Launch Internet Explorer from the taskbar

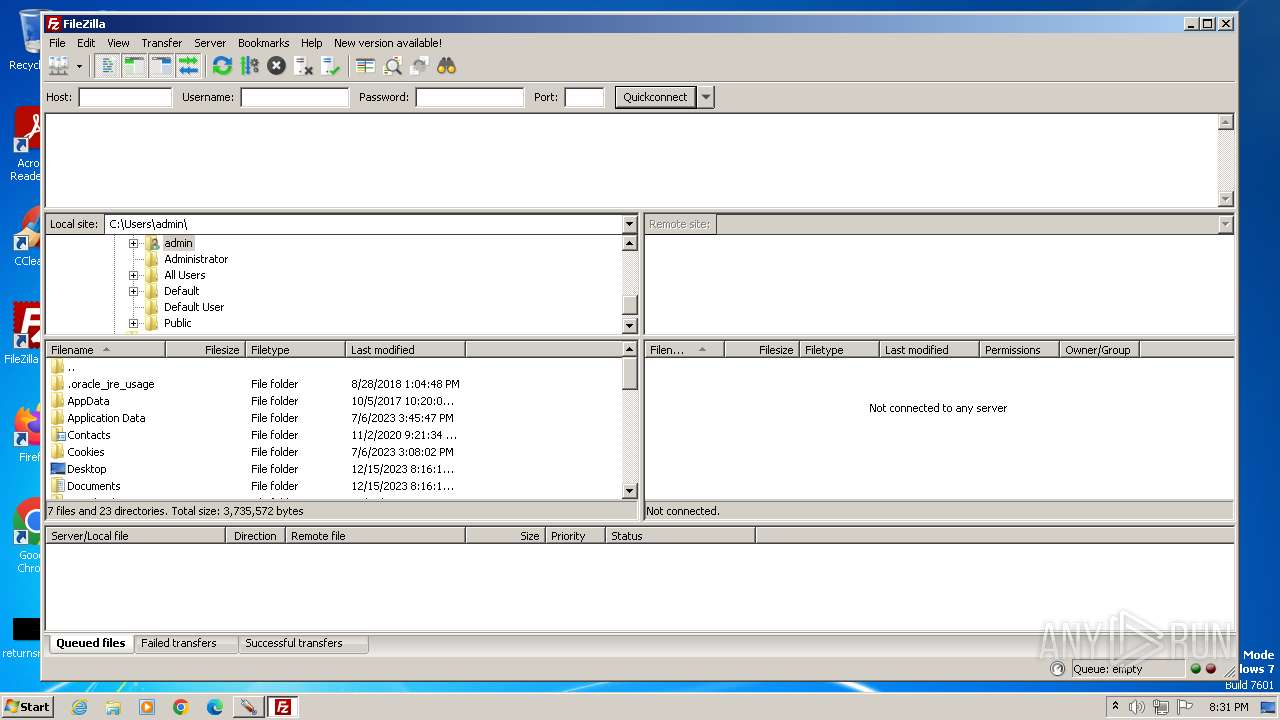[x=79, y=707]
